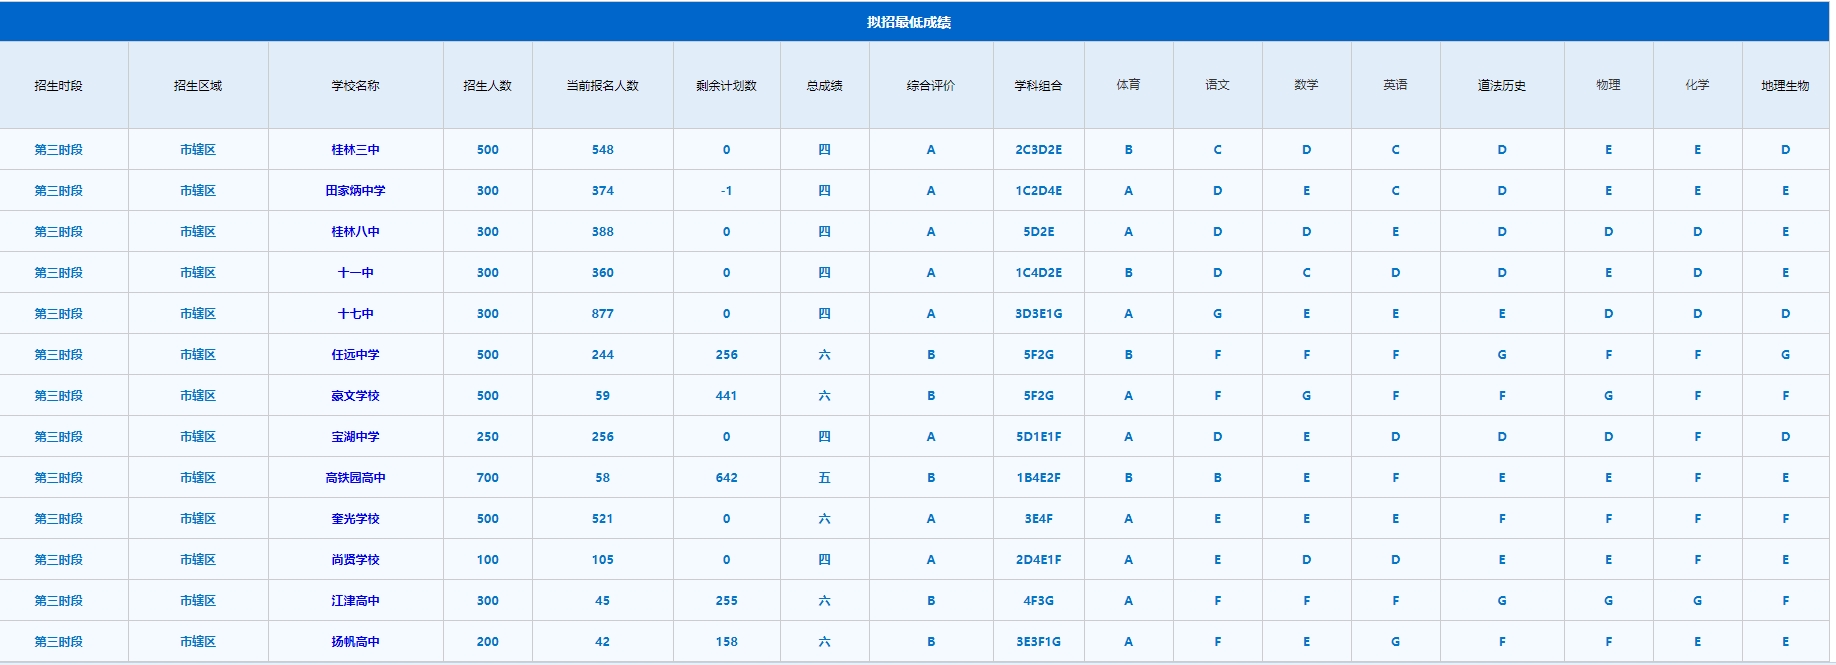Click the 十七中 school name
The image size is (1836, 665).
[x=355, y=314]
